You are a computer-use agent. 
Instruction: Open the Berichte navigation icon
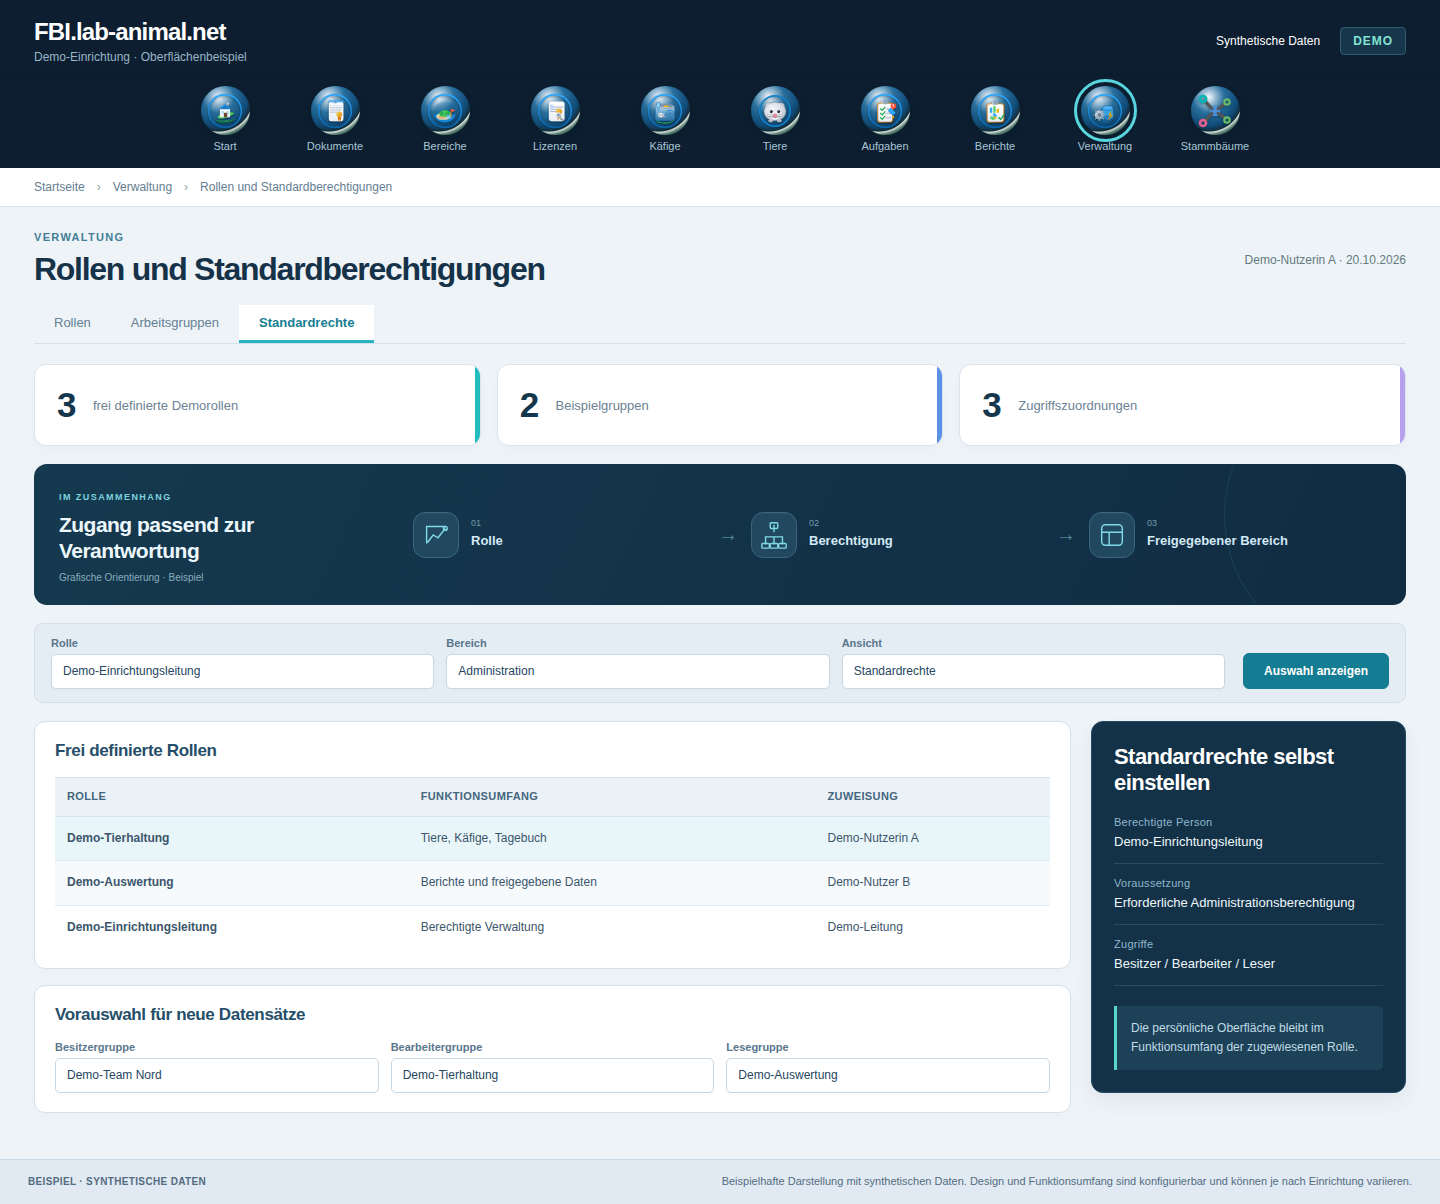[995, 111]
